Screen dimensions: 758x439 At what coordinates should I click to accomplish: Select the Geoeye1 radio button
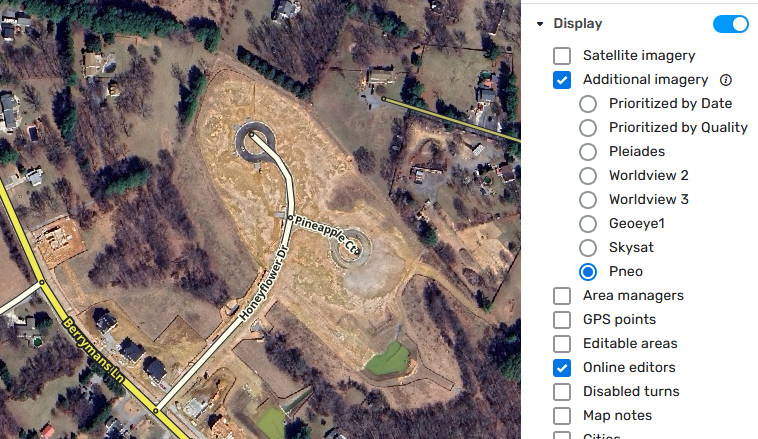point(588,224)
